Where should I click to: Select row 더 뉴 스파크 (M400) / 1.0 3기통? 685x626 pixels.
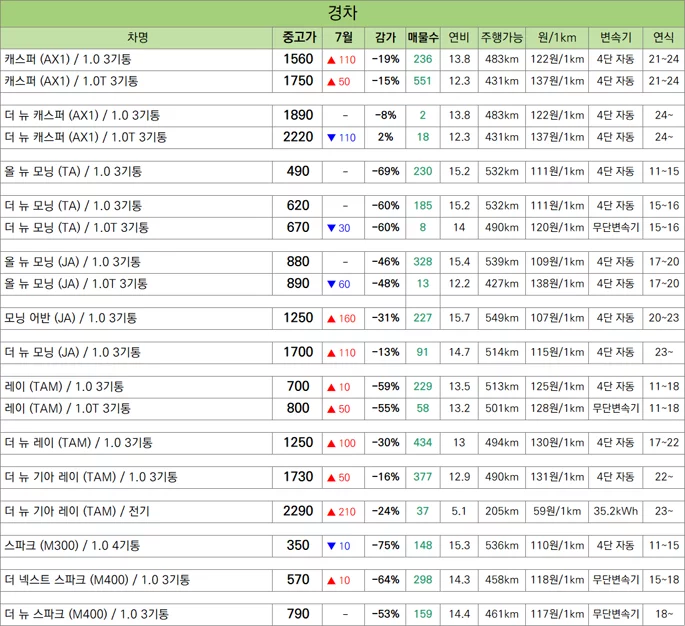[x=342, y=614]
